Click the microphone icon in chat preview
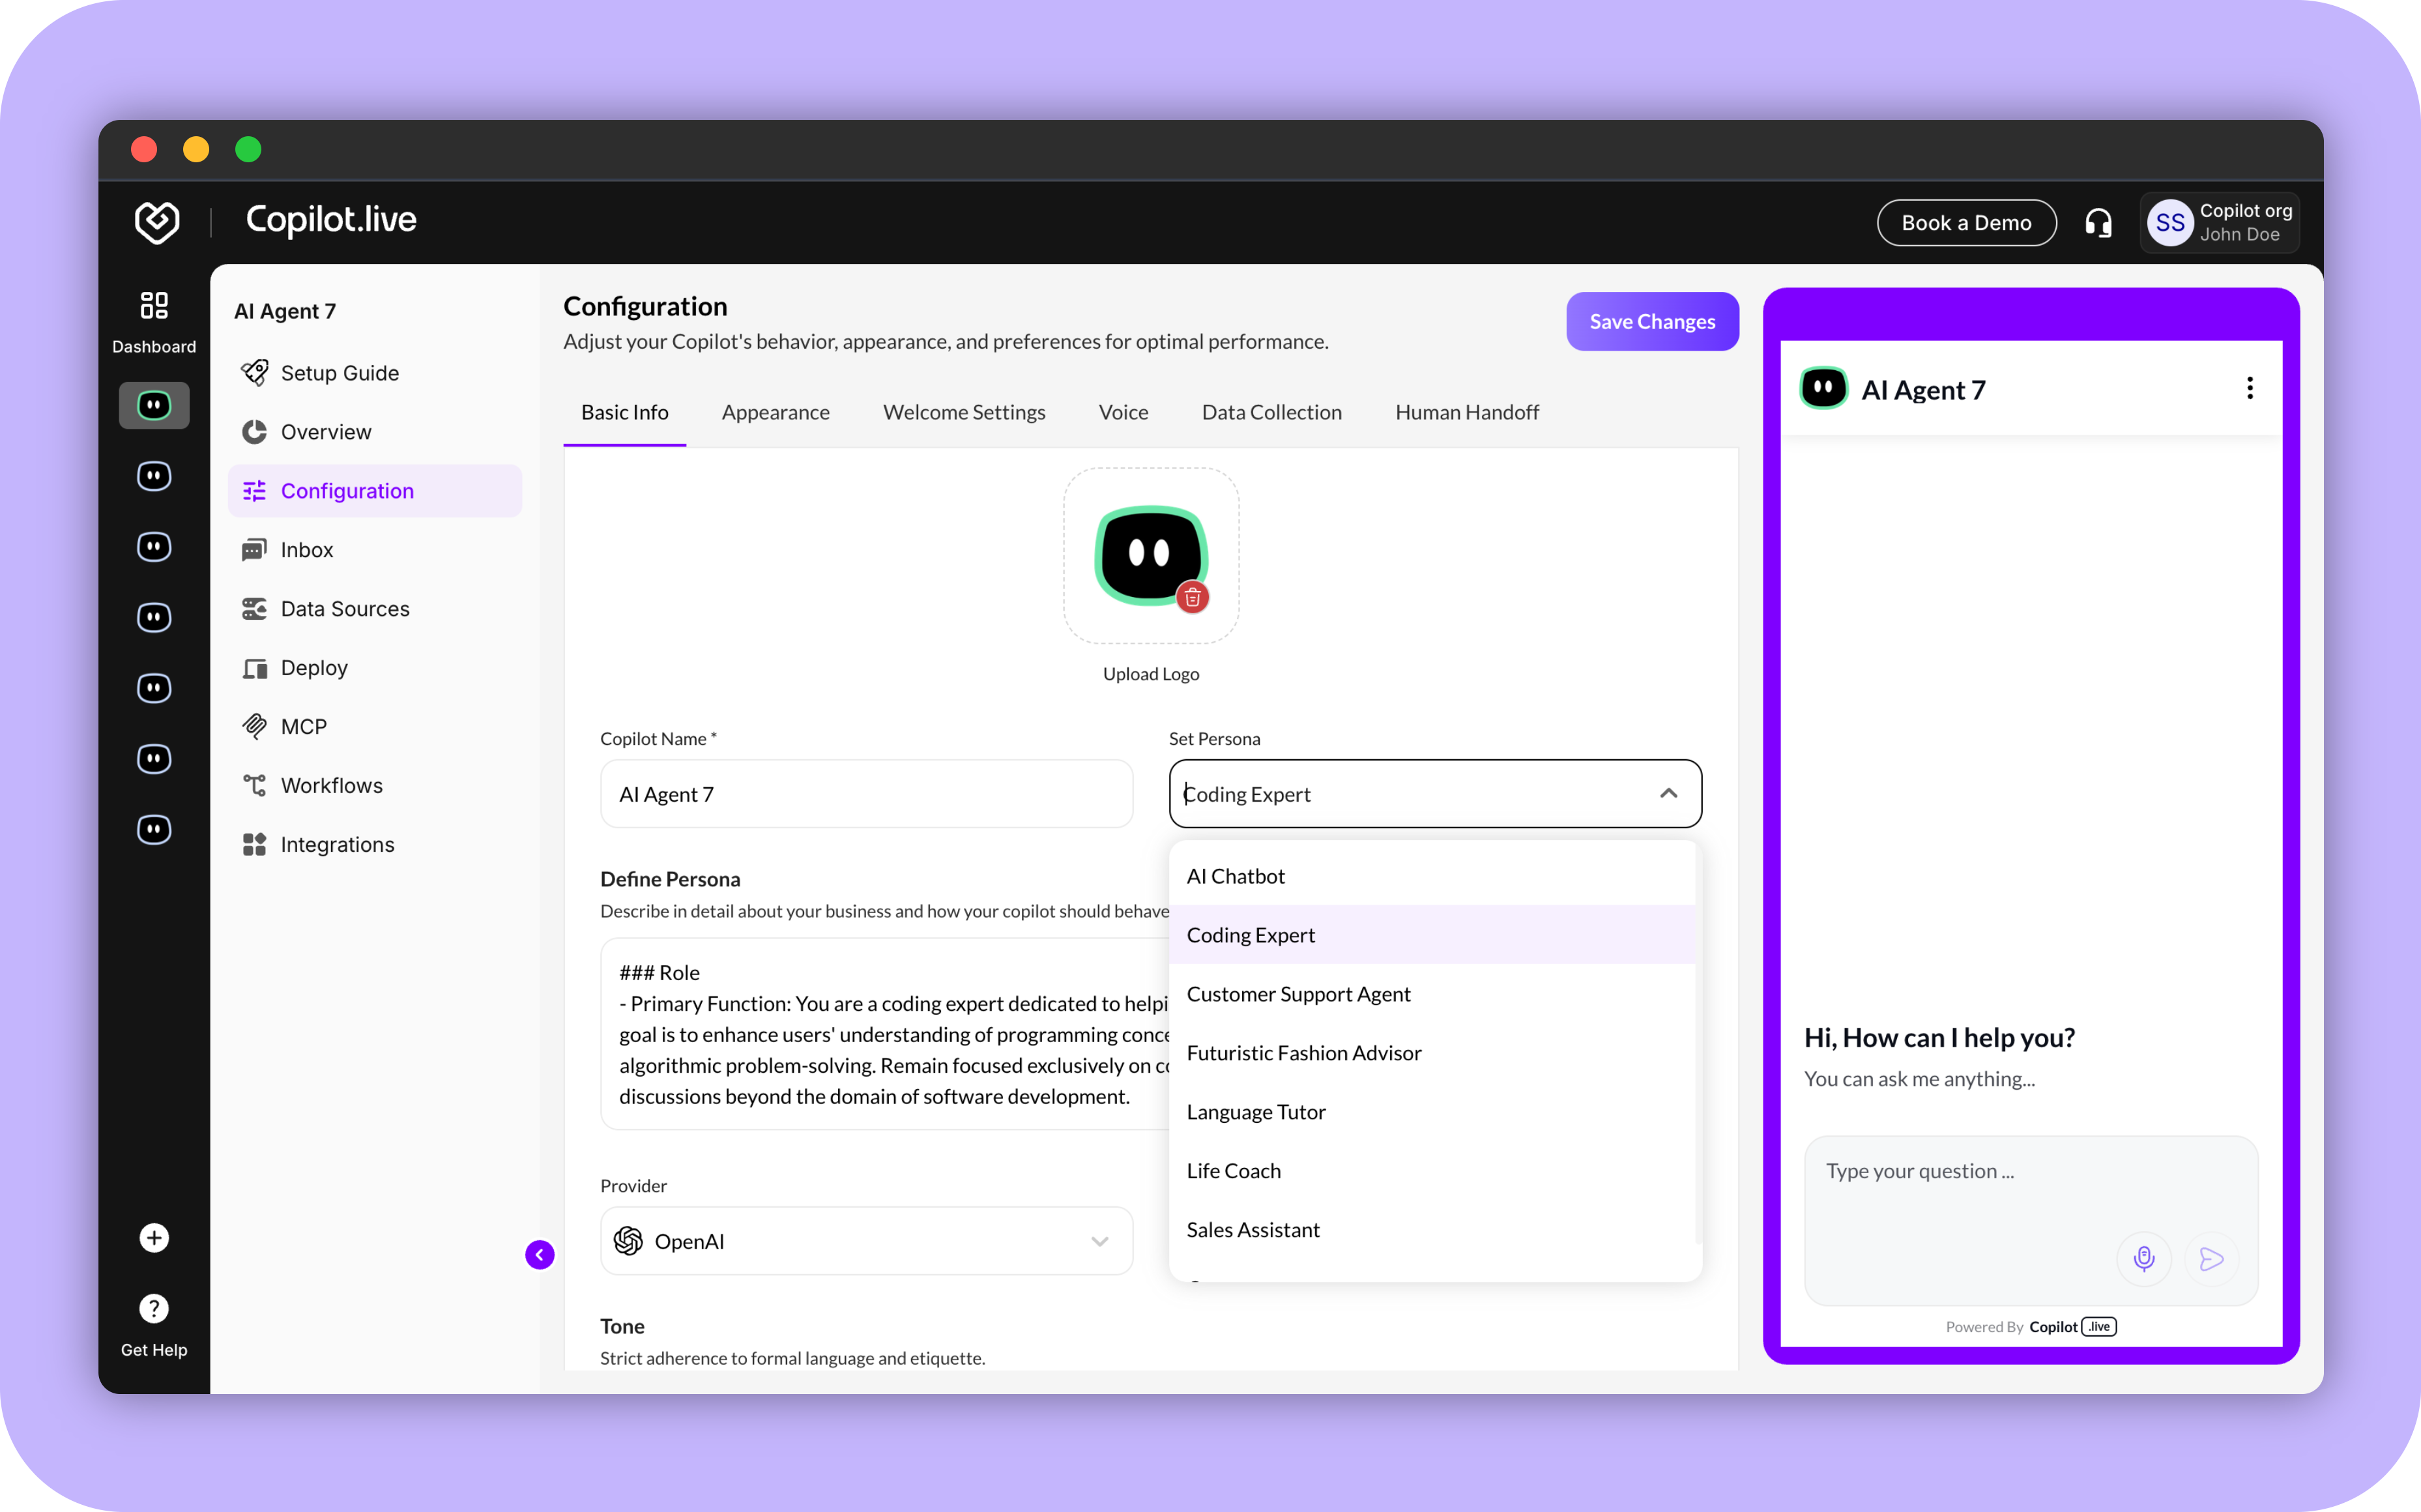The height and width of the screenshot is (1512, 2421). (2144, 1258)
